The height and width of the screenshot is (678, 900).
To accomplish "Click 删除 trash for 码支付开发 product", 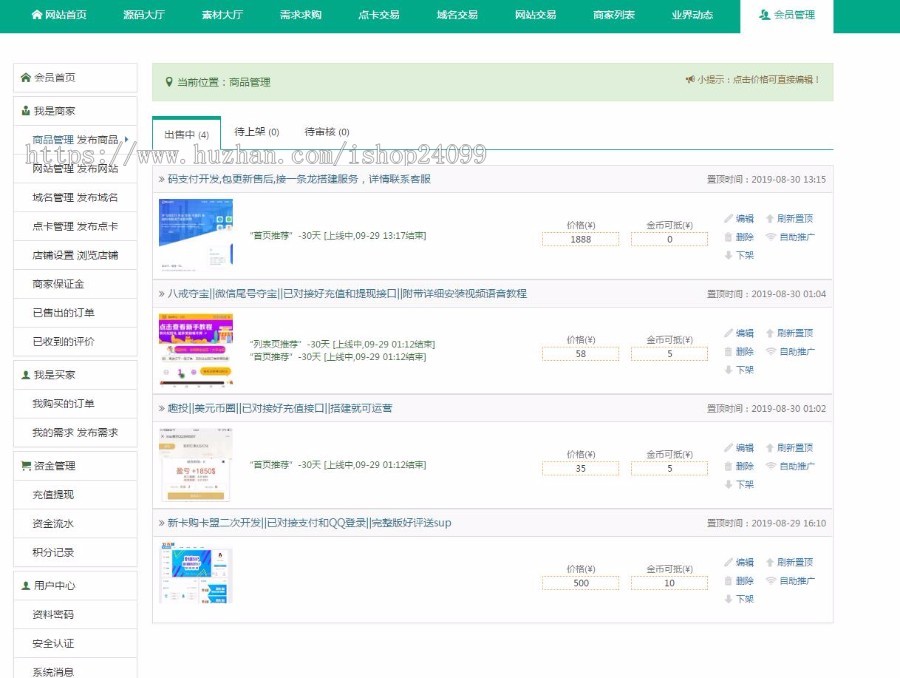I will pos(739,237).
